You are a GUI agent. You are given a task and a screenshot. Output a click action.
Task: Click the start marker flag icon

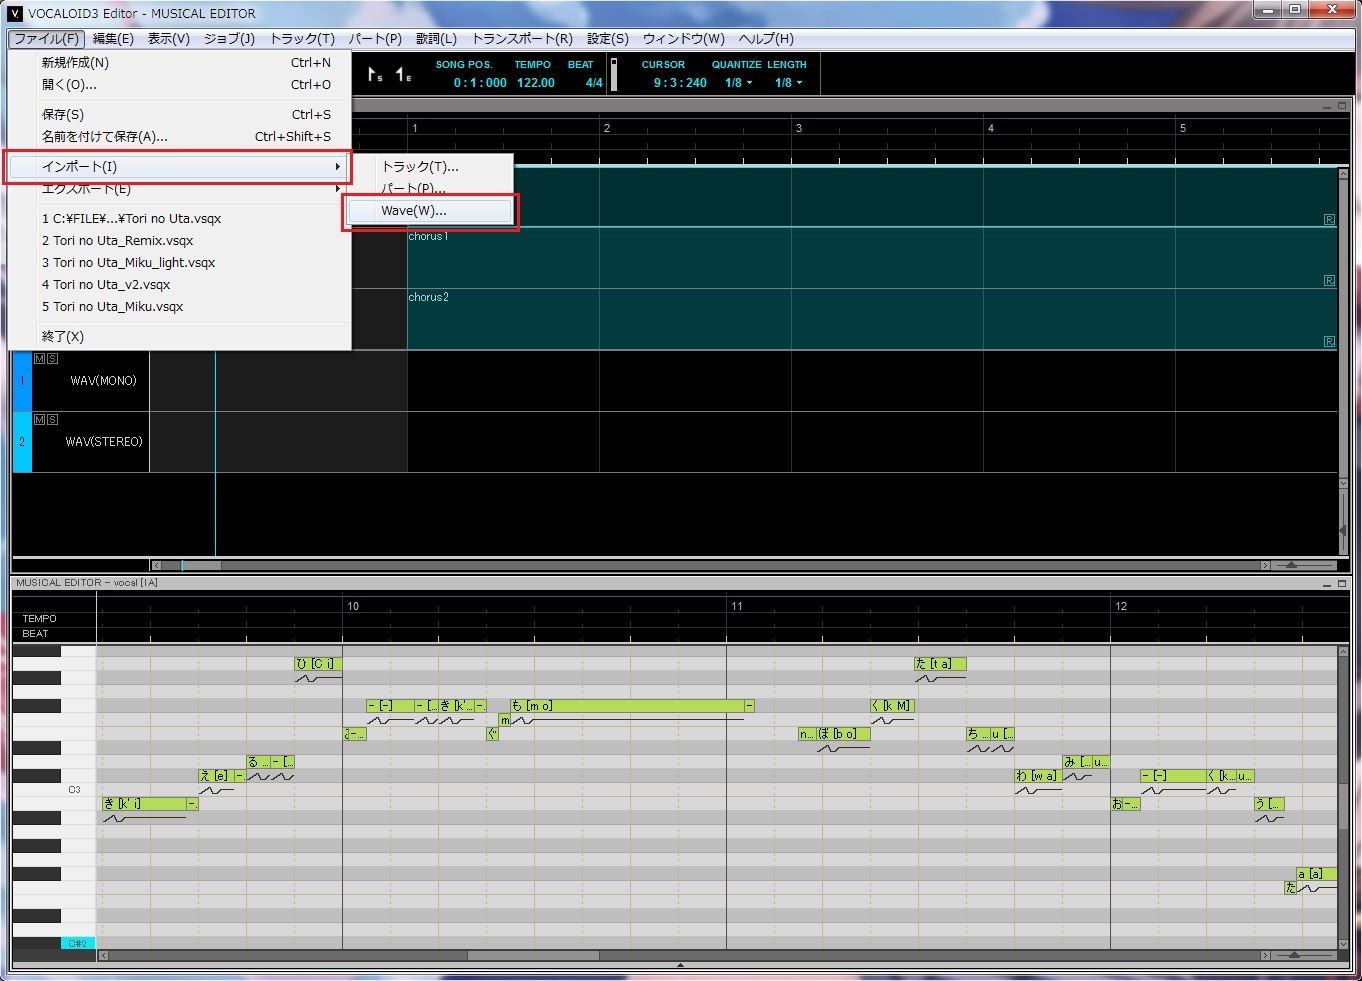[x=375, y=74]
